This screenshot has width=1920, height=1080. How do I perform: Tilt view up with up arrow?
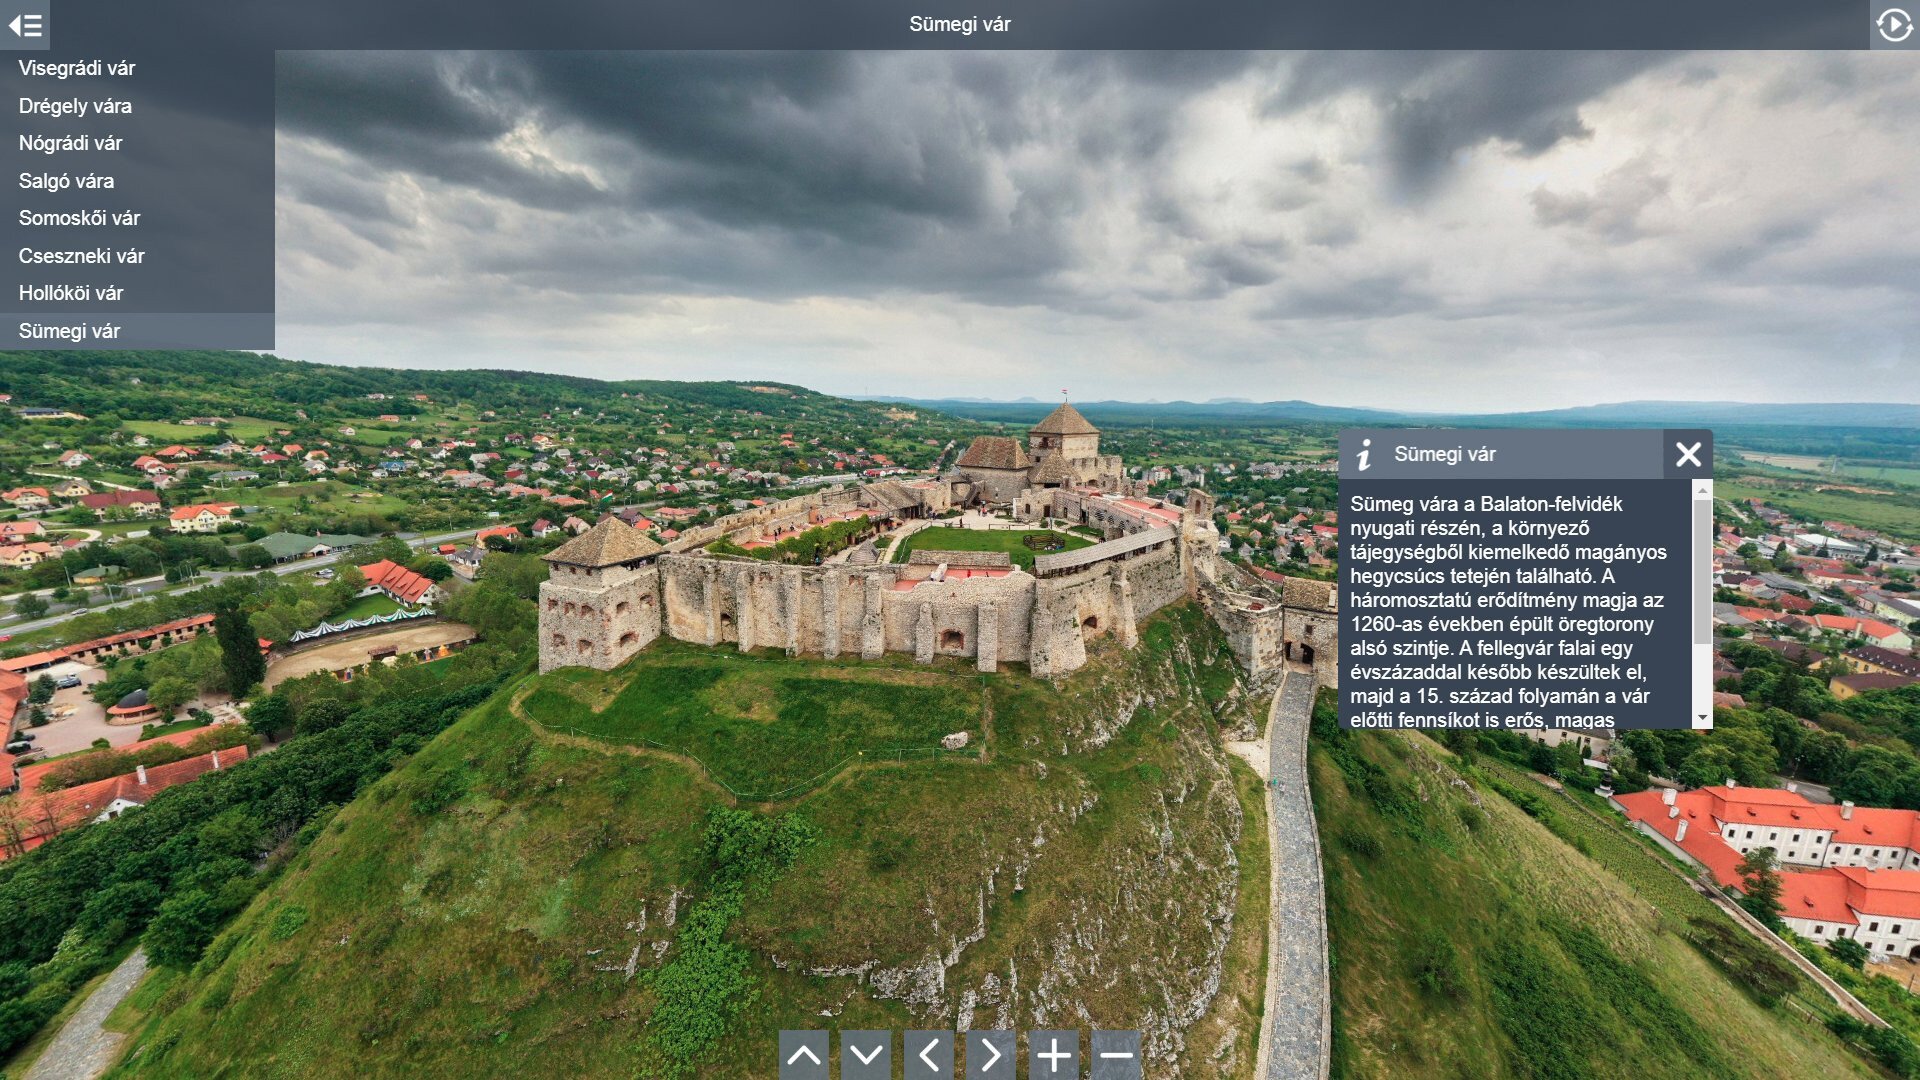pos(804,1054)
